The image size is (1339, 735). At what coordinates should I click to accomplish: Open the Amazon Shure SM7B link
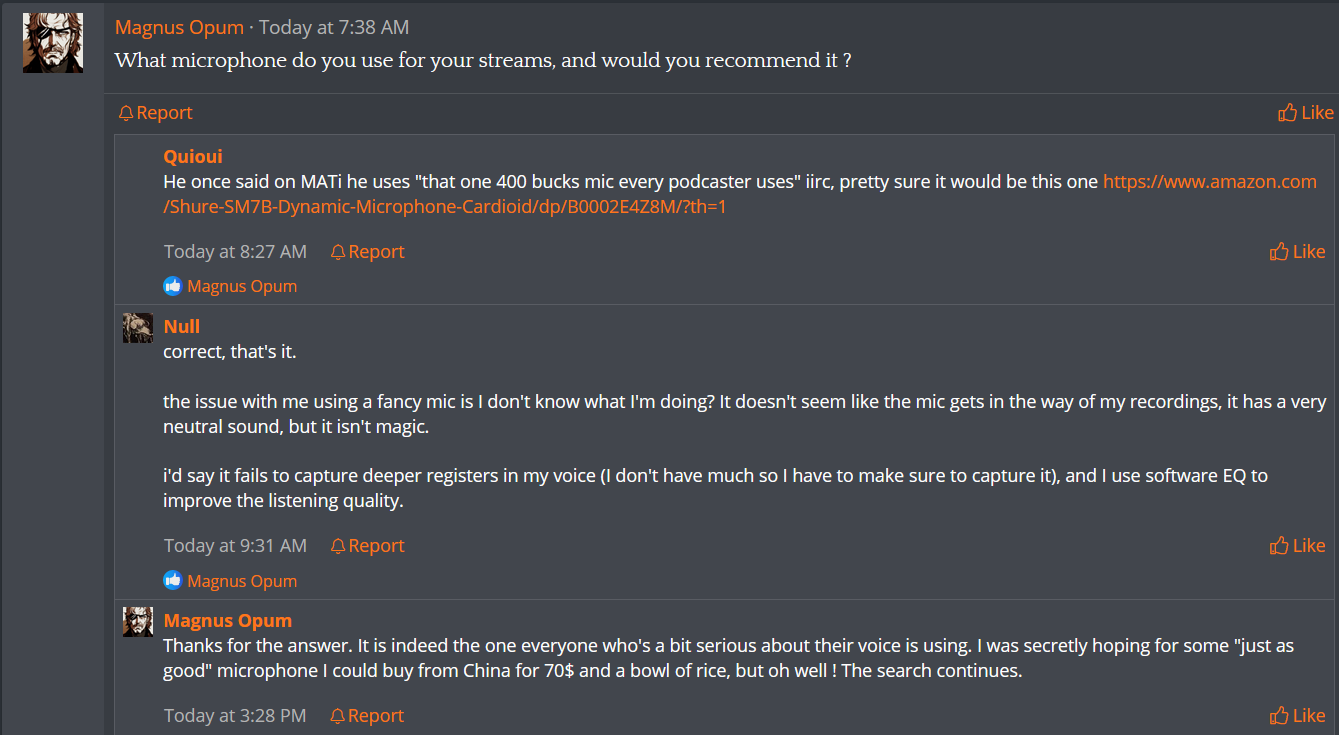coord(740,194)
